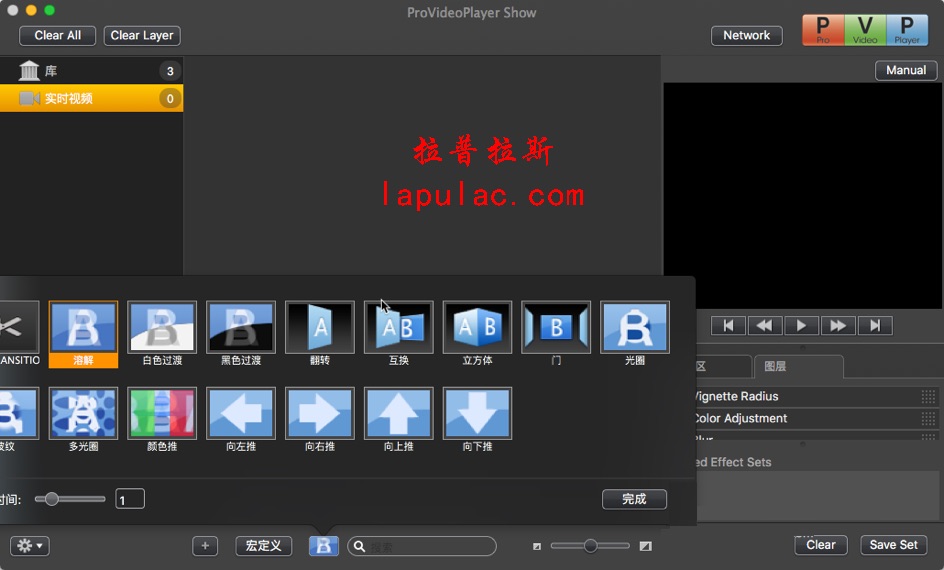Select the 光圈 iris transition
944x570 pixels.
[635, 328]
